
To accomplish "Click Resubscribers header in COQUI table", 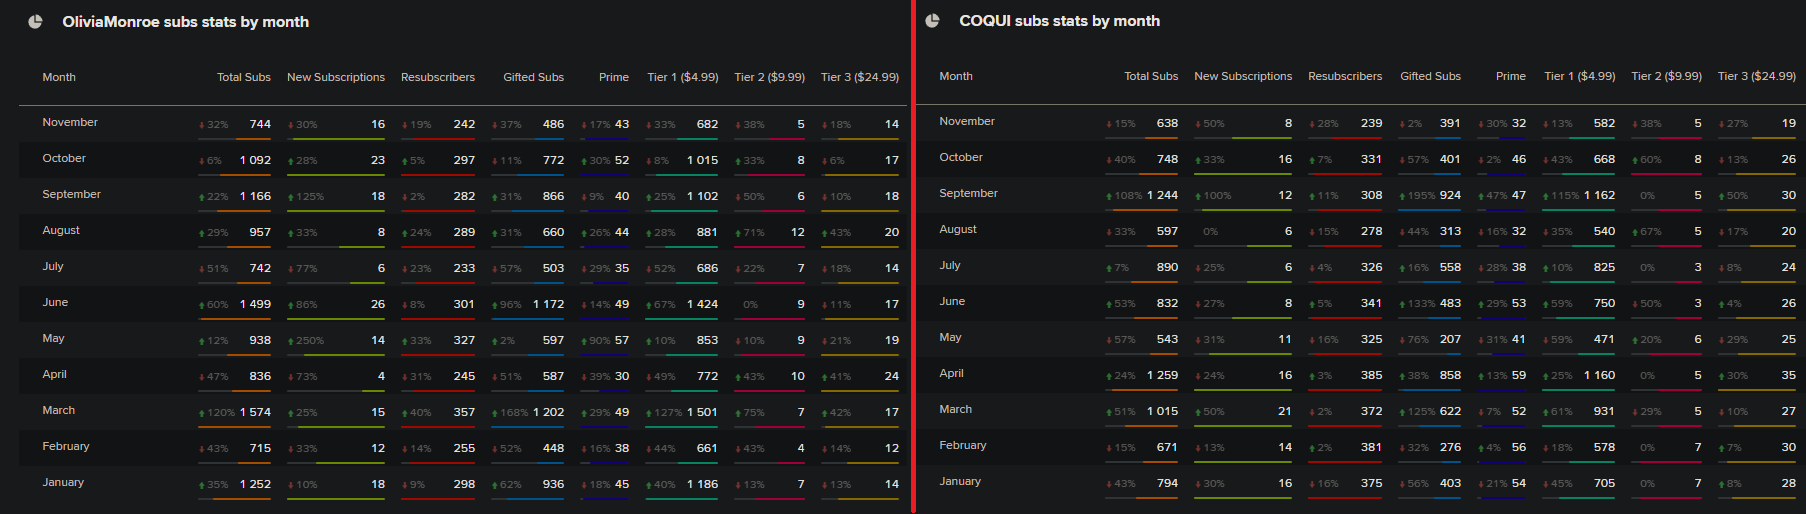I will pyautogui.click(x=1344, y=76).
